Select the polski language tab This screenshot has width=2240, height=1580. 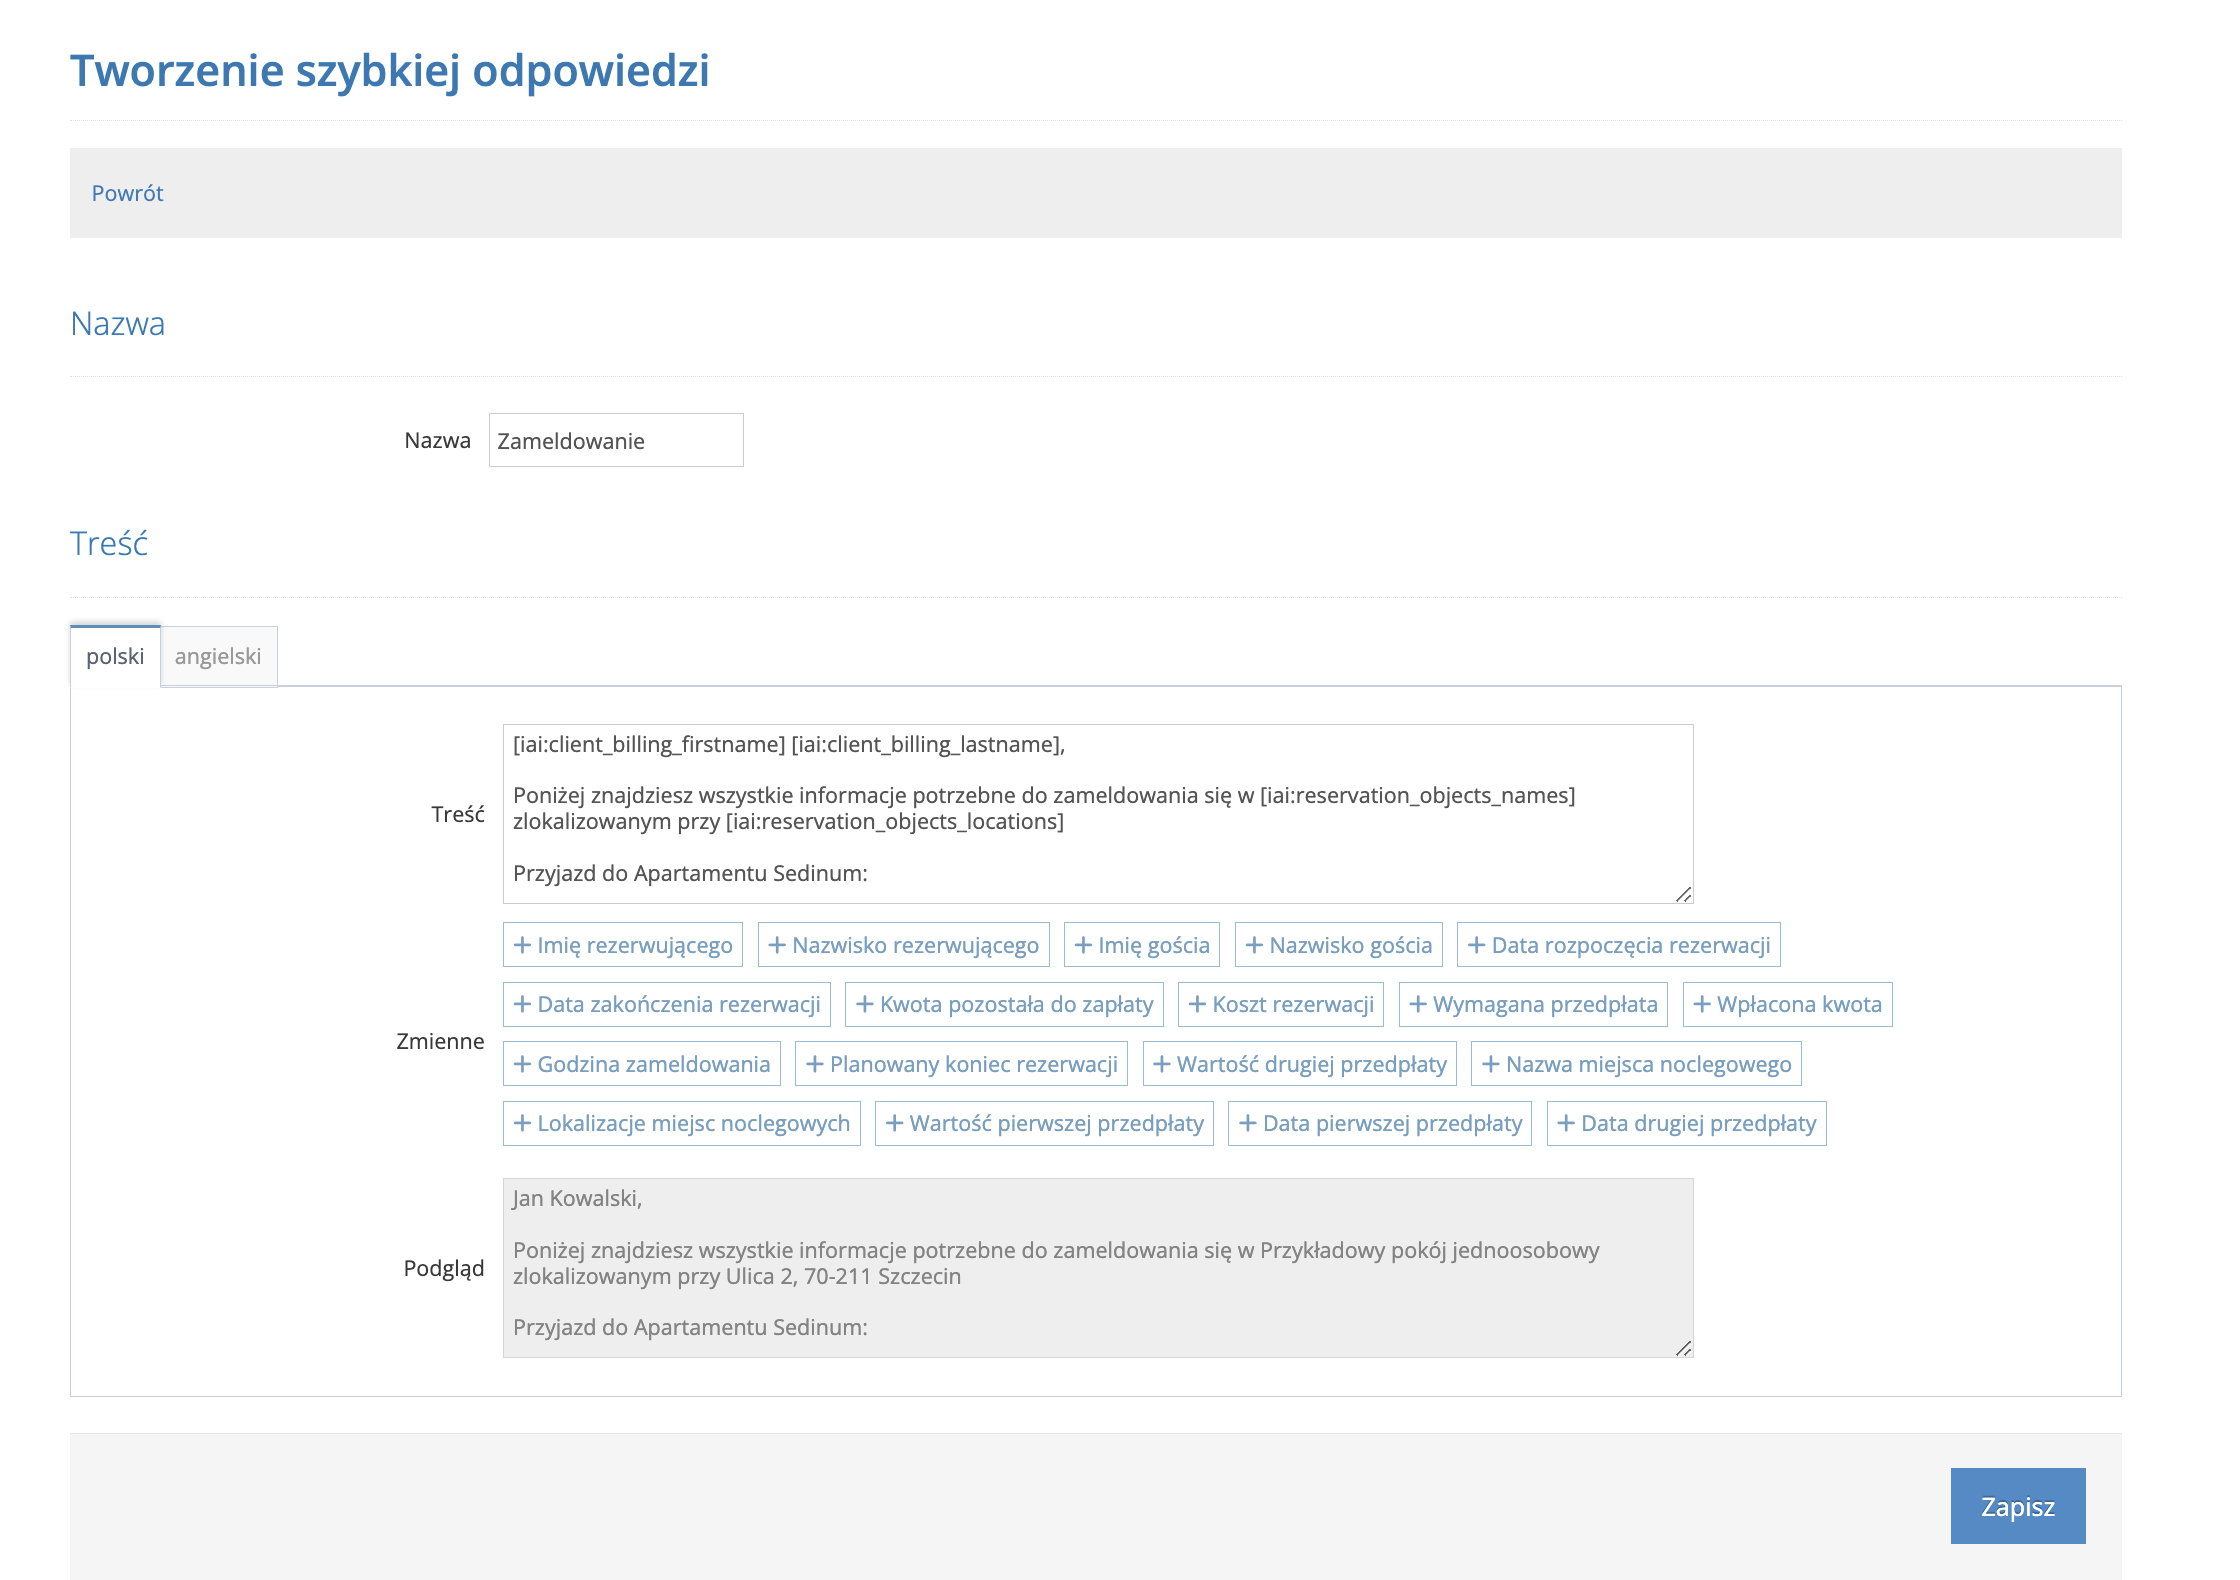115,657
